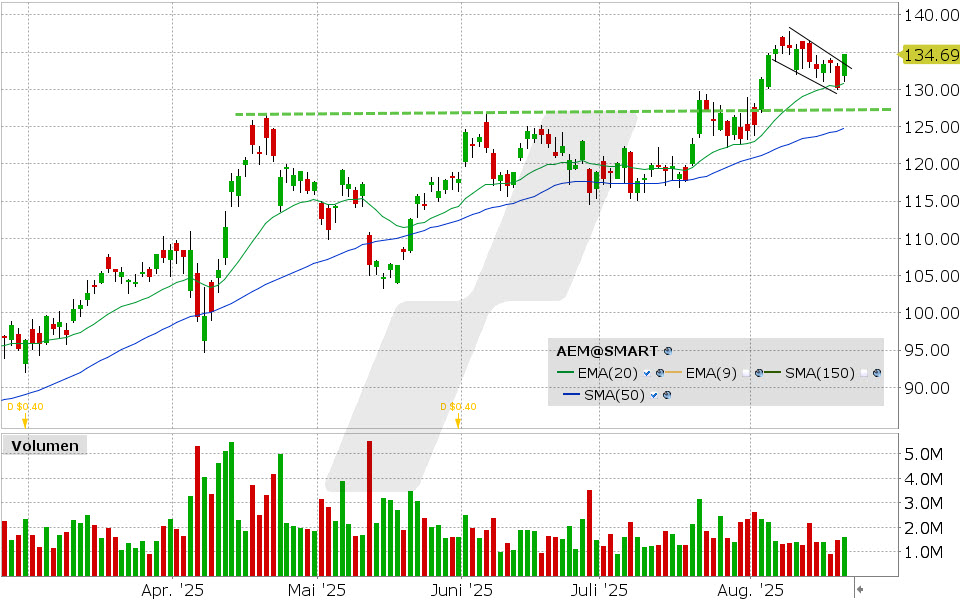
Task: Click the June dividend marker D $0.40
Action: click(x=458, y=414)
